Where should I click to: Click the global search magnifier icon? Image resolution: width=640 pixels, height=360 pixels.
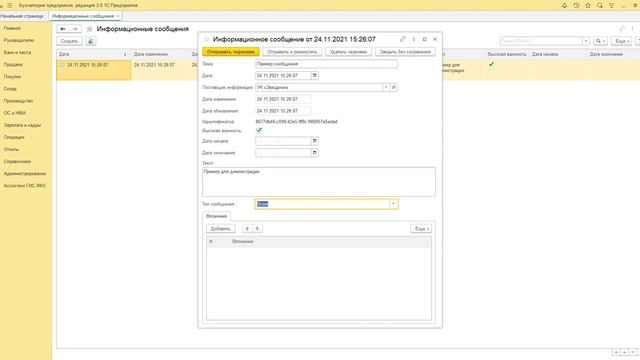600,5
